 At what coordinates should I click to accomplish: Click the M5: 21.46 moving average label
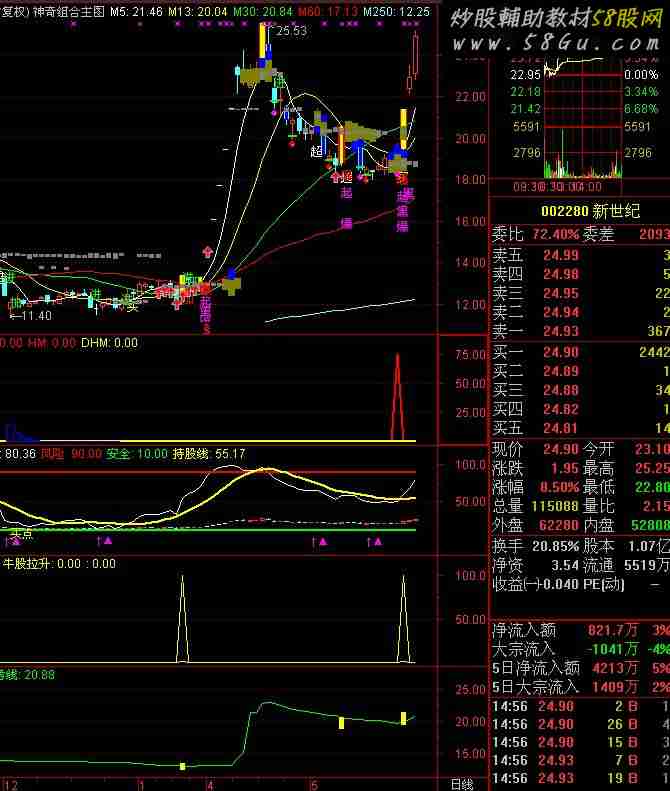[x=137, y=11]
